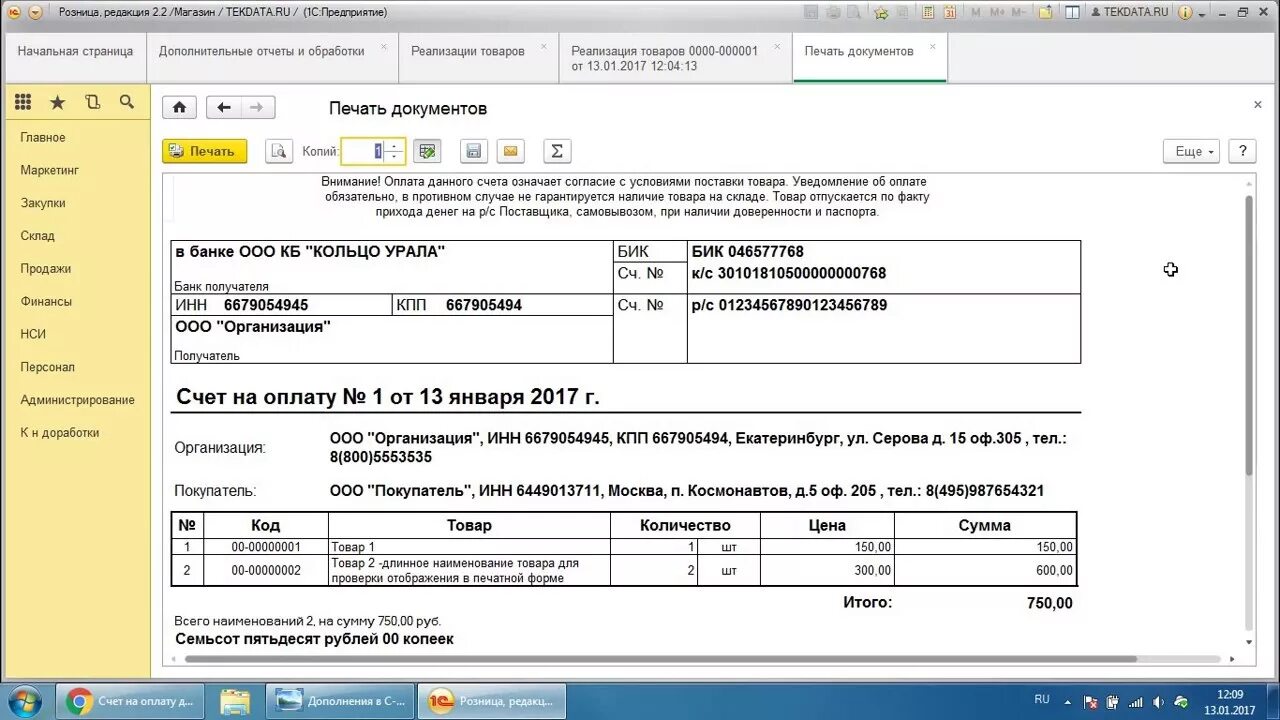The image size is (1280, 720).
Task: Close the Печать документов tab
Action: click(x=933, y=46)
